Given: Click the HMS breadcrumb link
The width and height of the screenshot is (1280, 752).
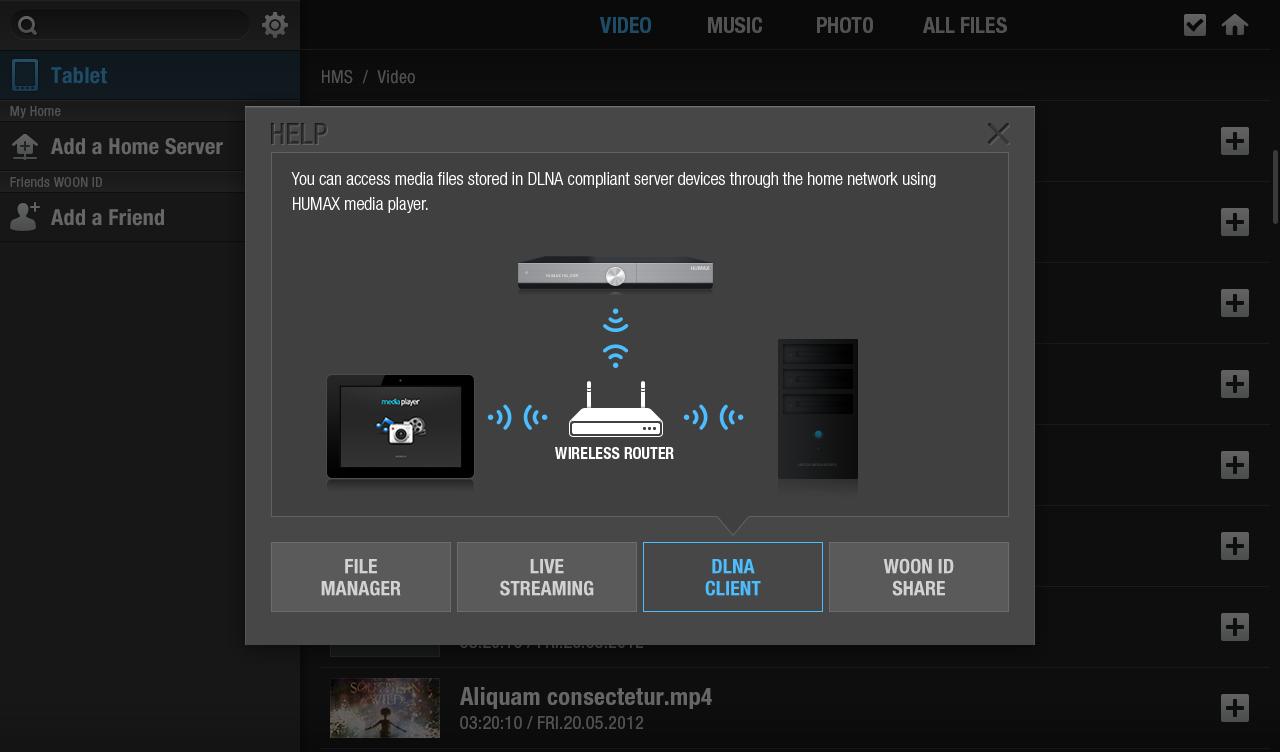Looking at the screenshot, I should coord(336,77).
